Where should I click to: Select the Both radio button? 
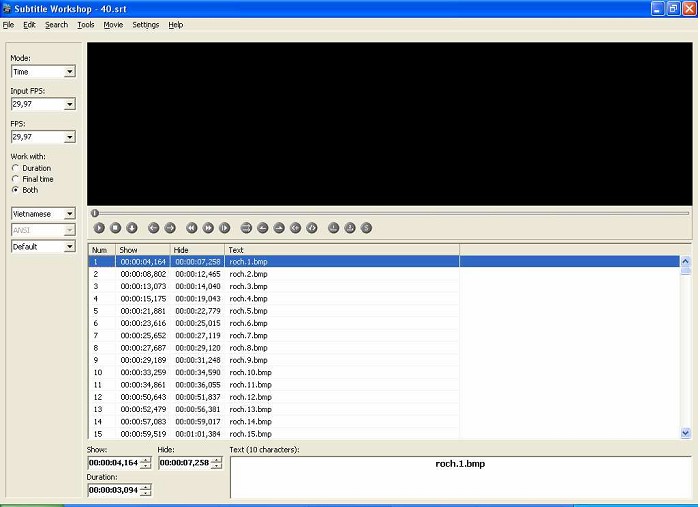[16, 190]
